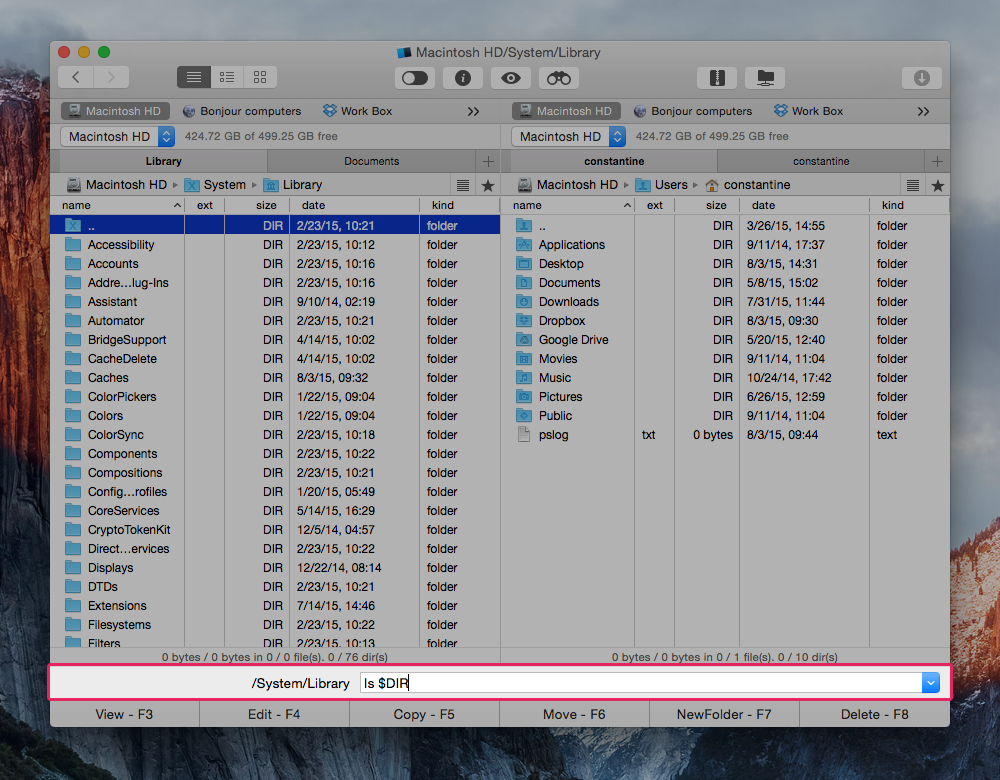Toggle hidden files switch in toolbar

click(415, 78)
